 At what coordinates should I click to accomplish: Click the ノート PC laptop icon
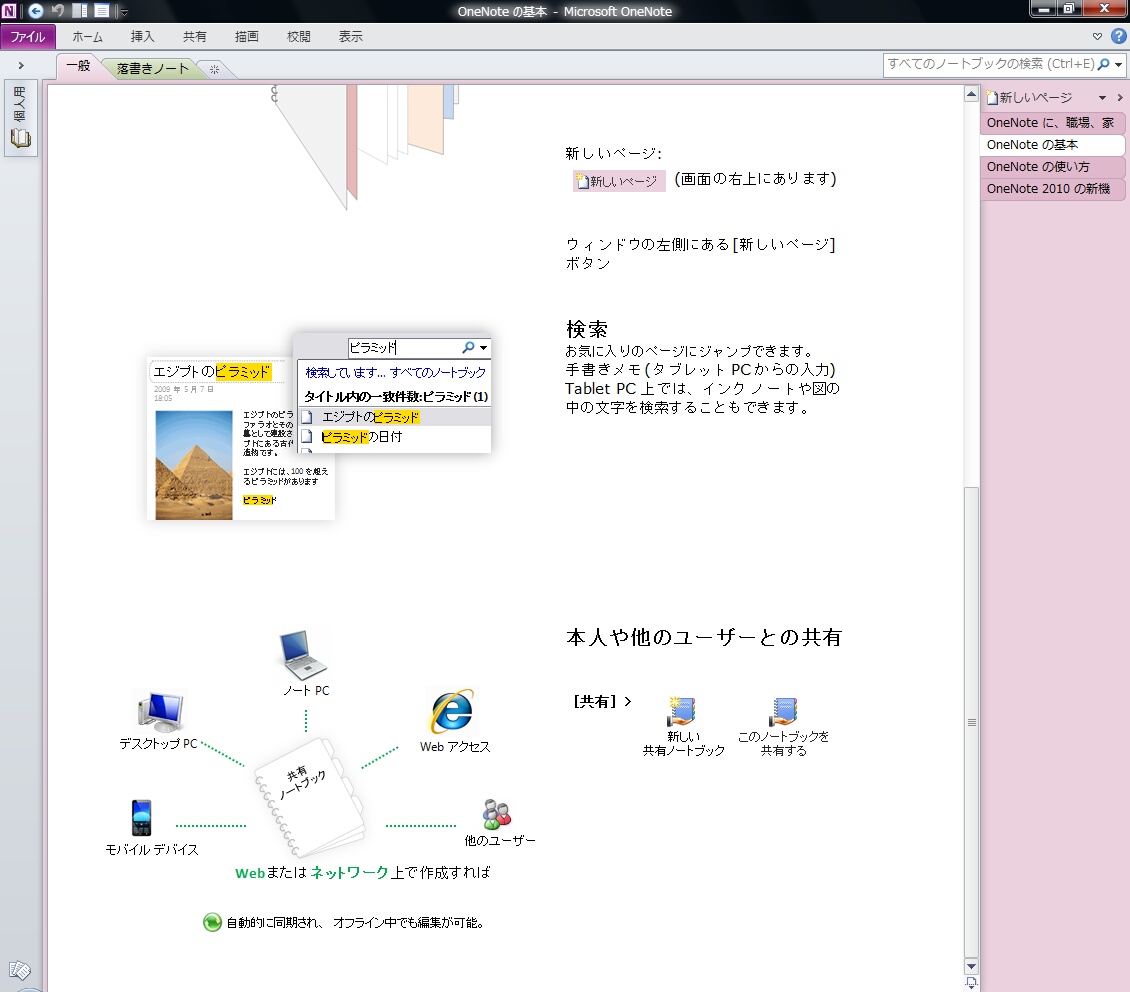(x=303, y=654)
